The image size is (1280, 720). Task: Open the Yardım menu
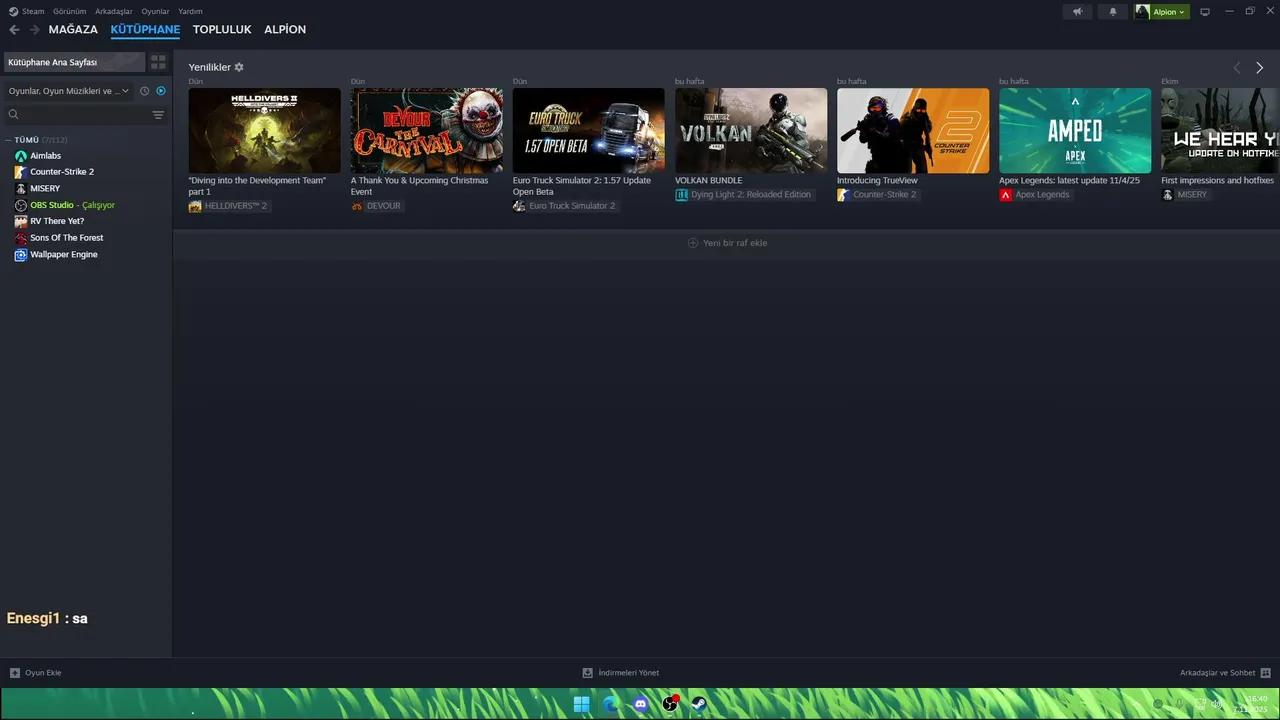tap(190, 11)
